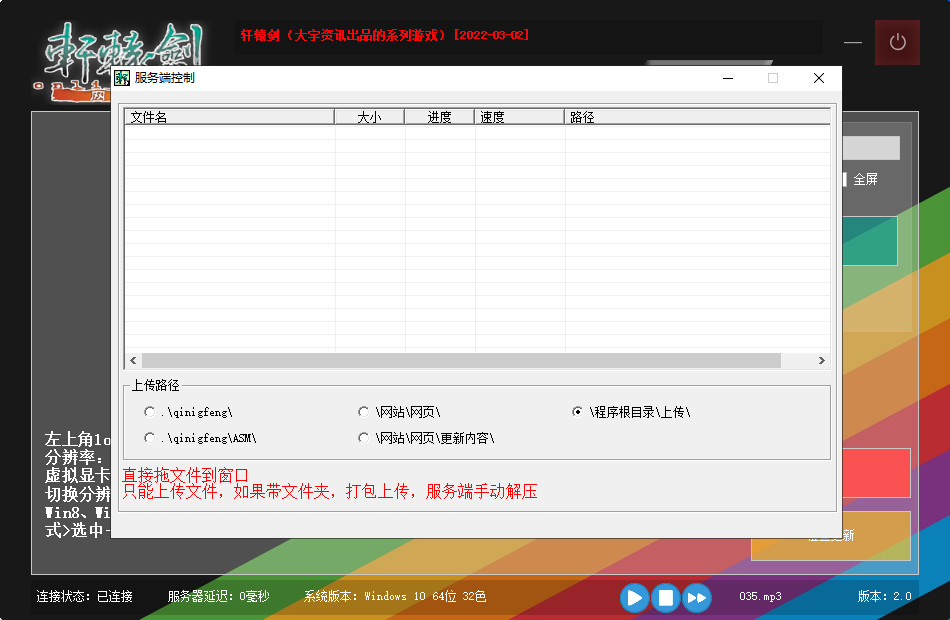Click the 上传路径 group label

coord(156,385)
